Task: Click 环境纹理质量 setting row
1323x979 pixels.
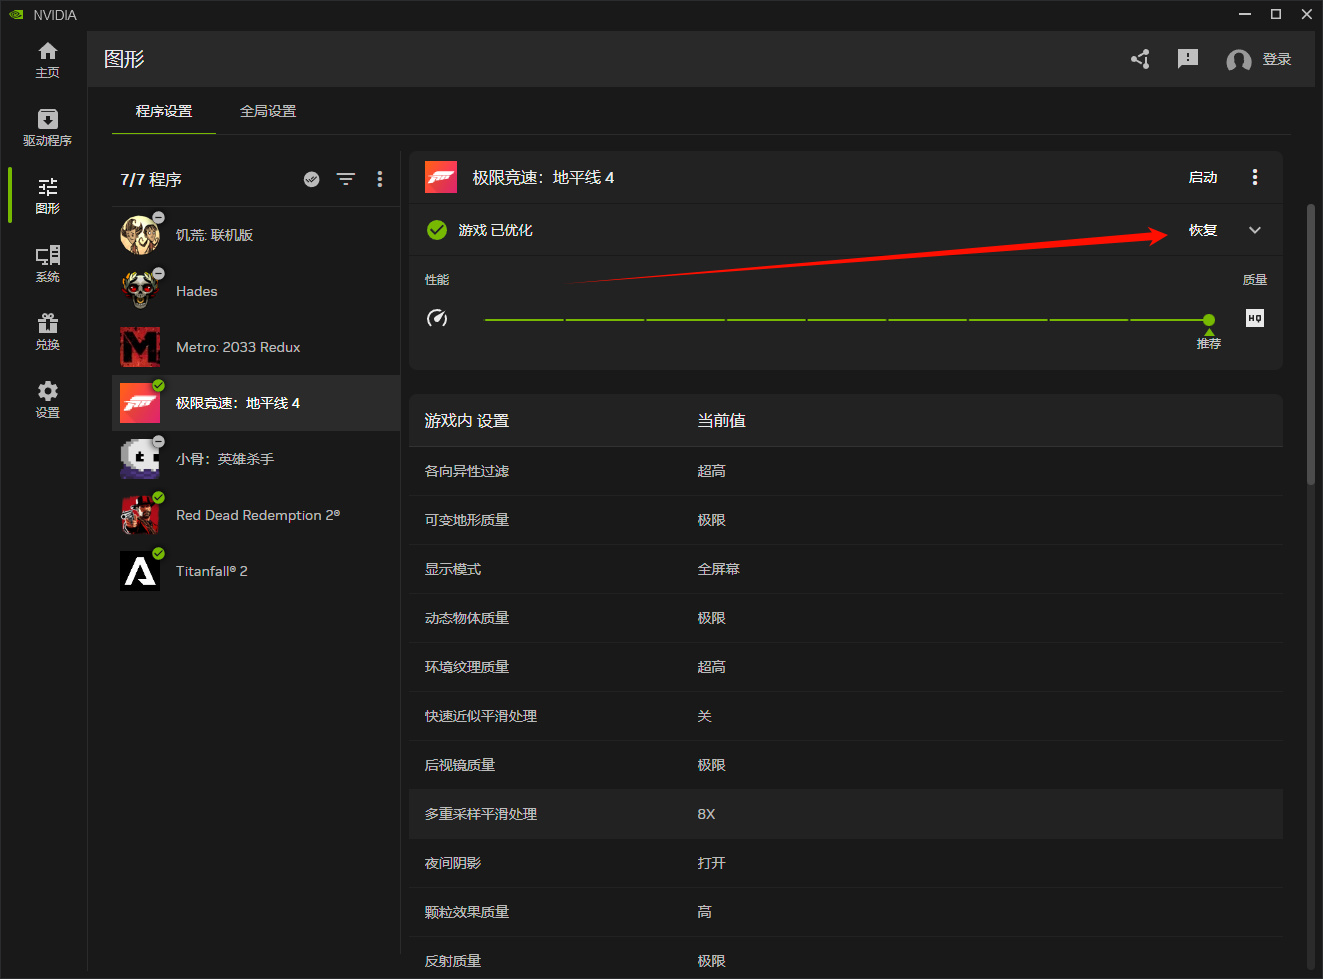Action: point(846,667)
